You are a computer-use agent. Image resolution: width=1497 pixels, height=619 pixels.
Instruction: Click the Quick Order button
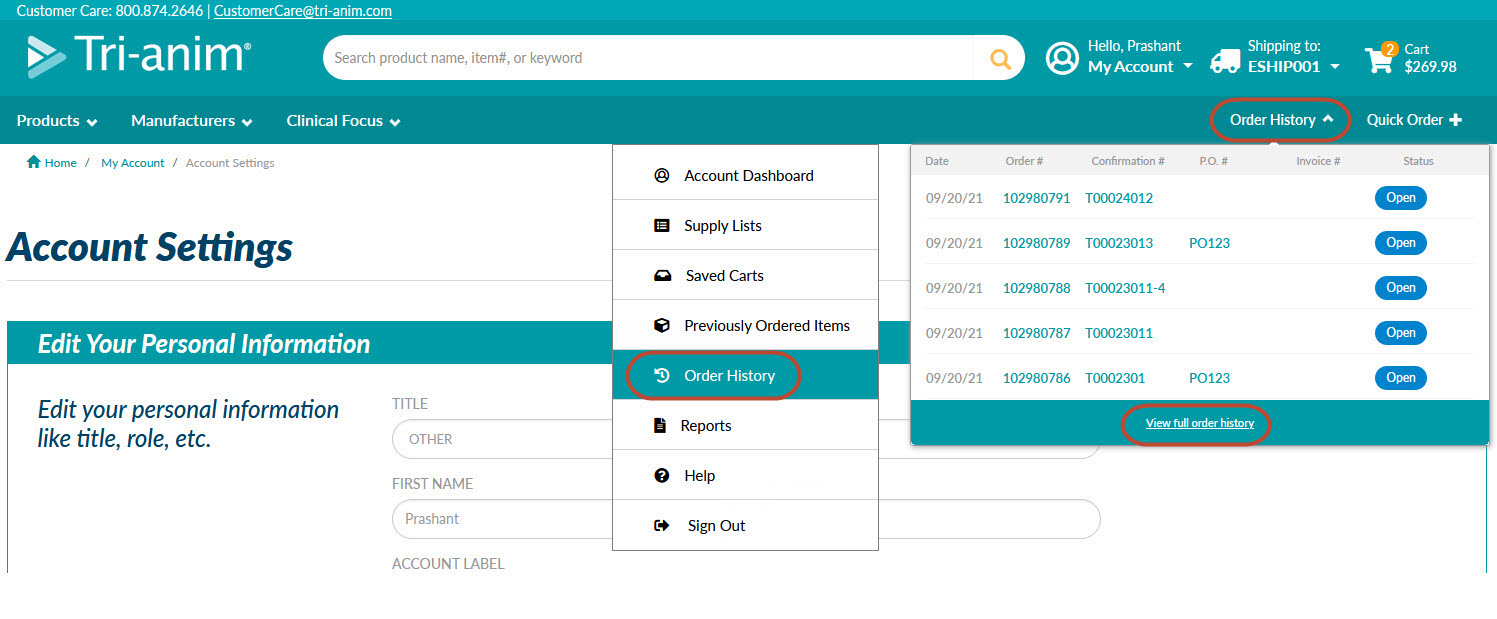(1414, 120)
